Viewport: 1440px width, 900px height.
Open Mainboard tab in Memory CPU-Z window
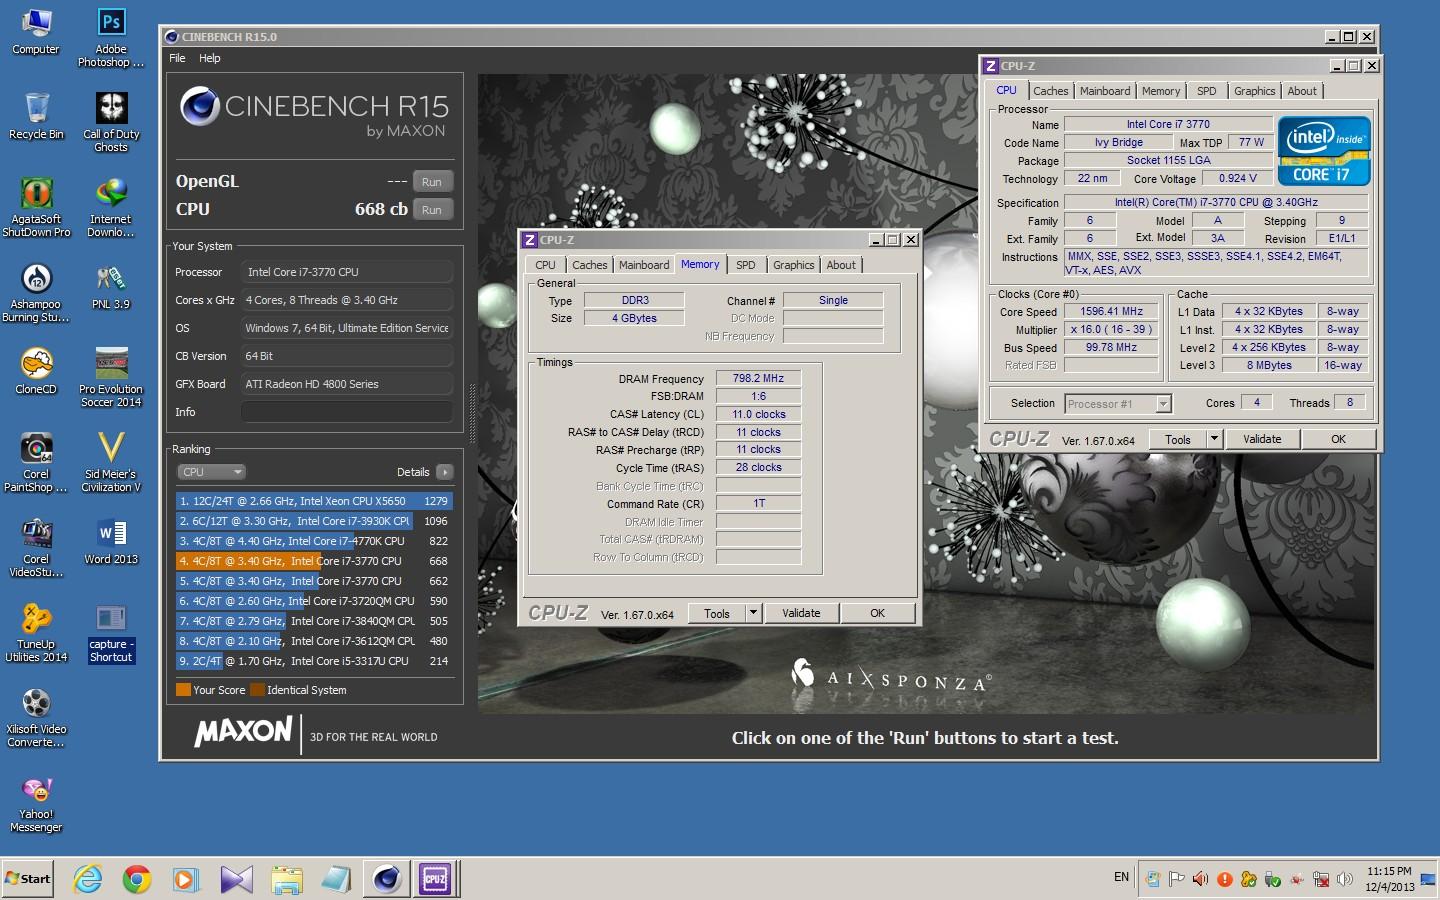pos(644,265)
